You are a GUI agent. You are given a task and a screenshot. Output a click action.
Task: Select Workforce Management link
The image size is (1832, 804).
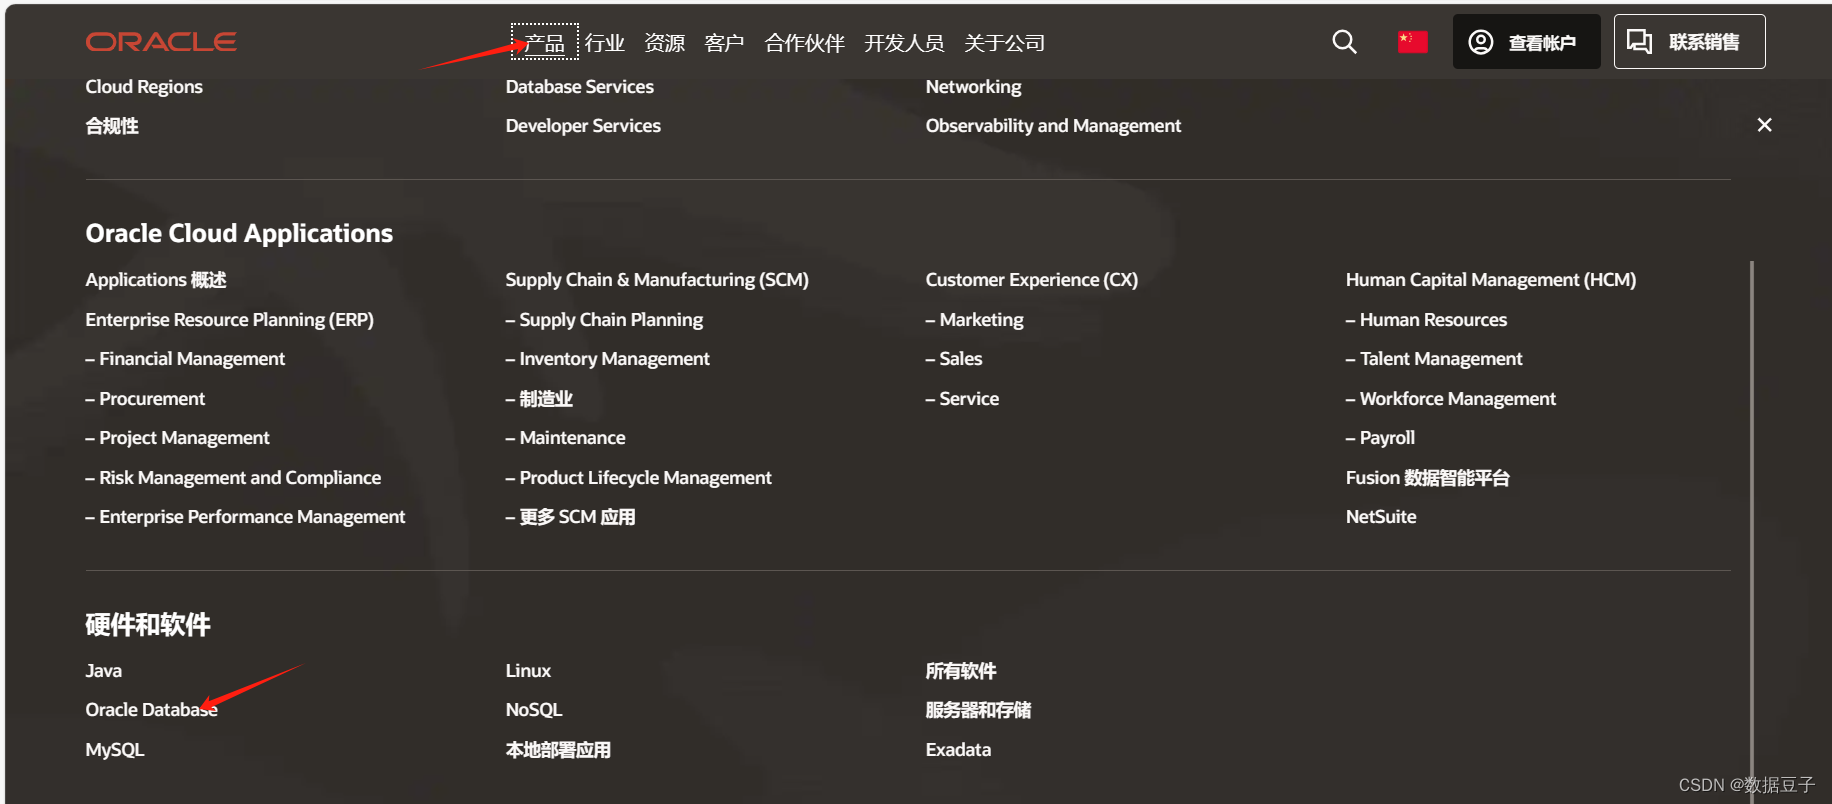pyautogui.click(x=1451, y=399)
